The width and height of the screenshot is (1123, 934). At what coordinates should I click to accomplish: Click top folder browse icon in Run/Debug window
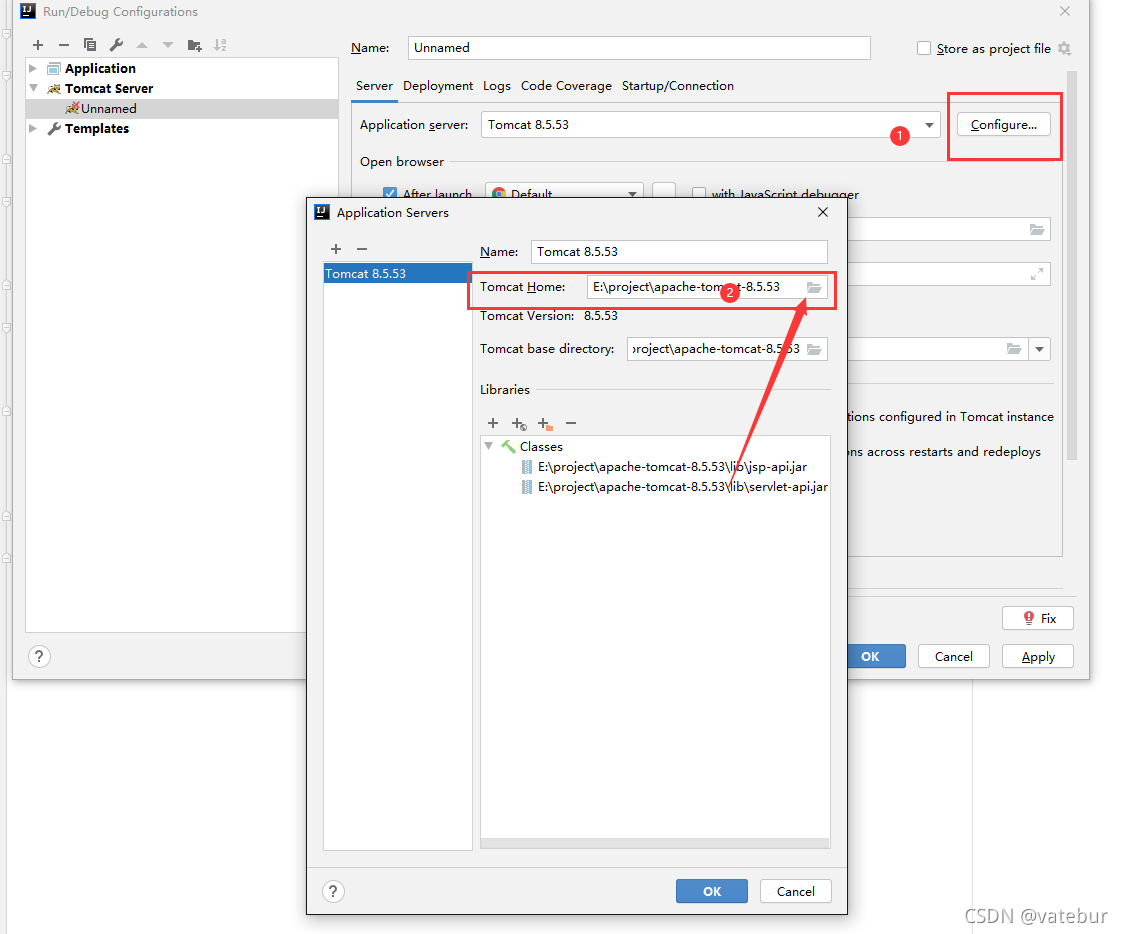pos(1036,229)
